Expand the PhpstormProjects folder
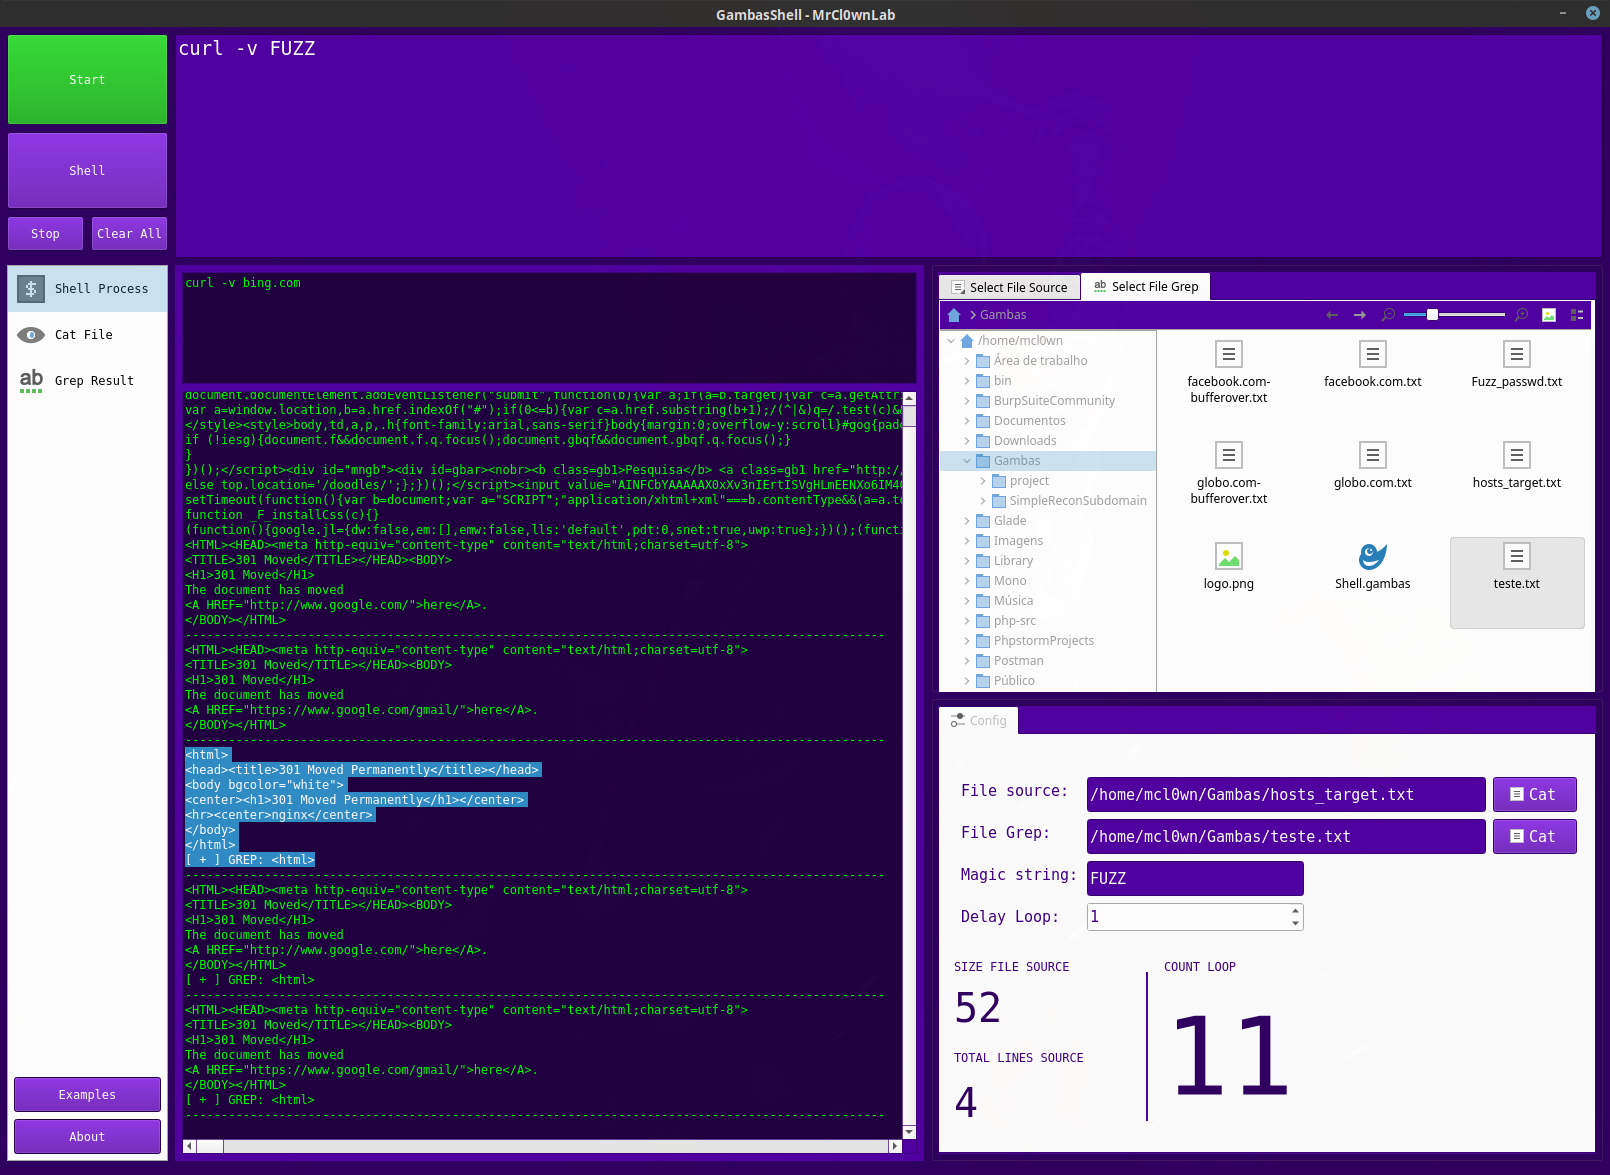Image resolution: width=1610 pixels, height=1175 pixels. (967, 641)
